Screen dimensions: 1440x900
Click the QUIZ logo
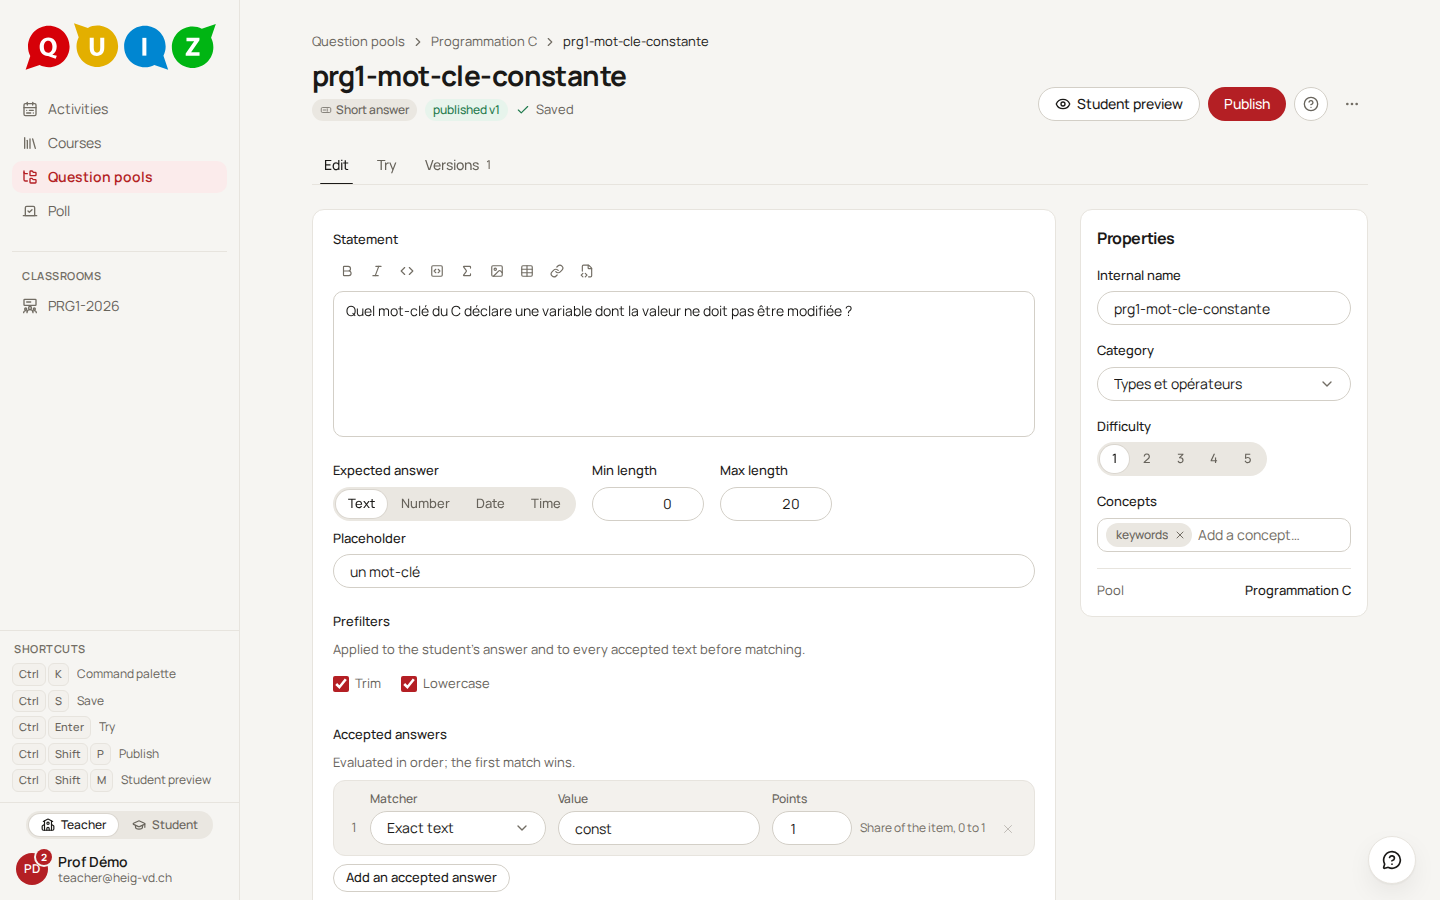click(121, 46)
